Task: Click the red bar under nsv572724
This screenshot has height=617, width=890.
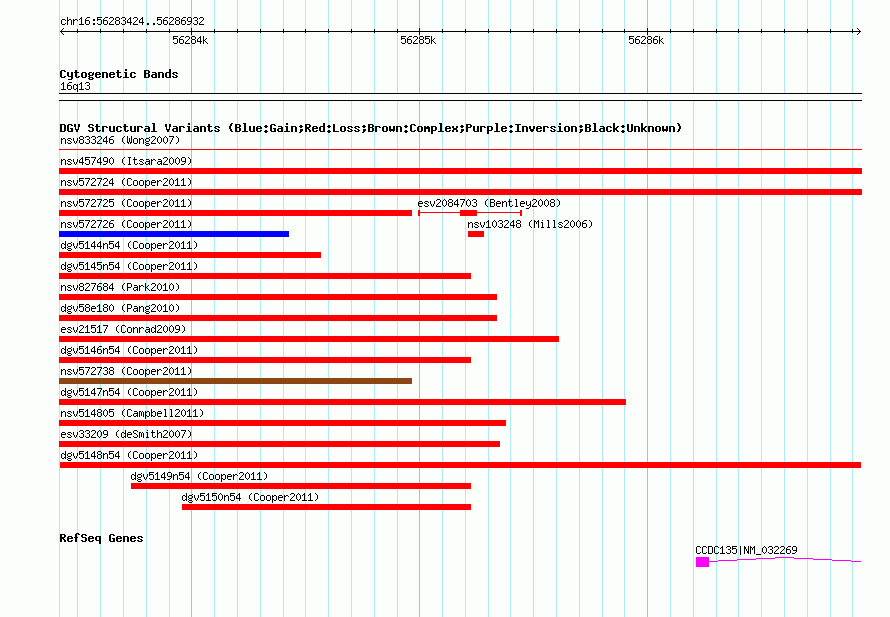Action: [x=460, y=192]
